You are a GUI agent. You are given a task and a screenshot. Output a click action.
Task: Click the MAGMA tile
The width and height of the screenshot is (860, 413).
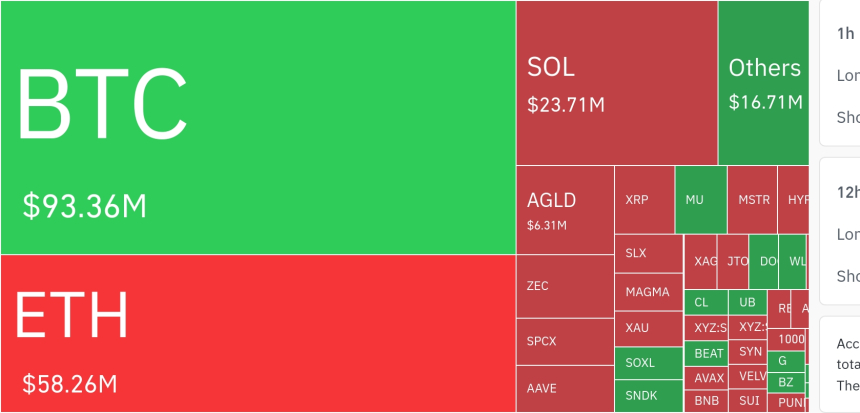tap(649, 292)
